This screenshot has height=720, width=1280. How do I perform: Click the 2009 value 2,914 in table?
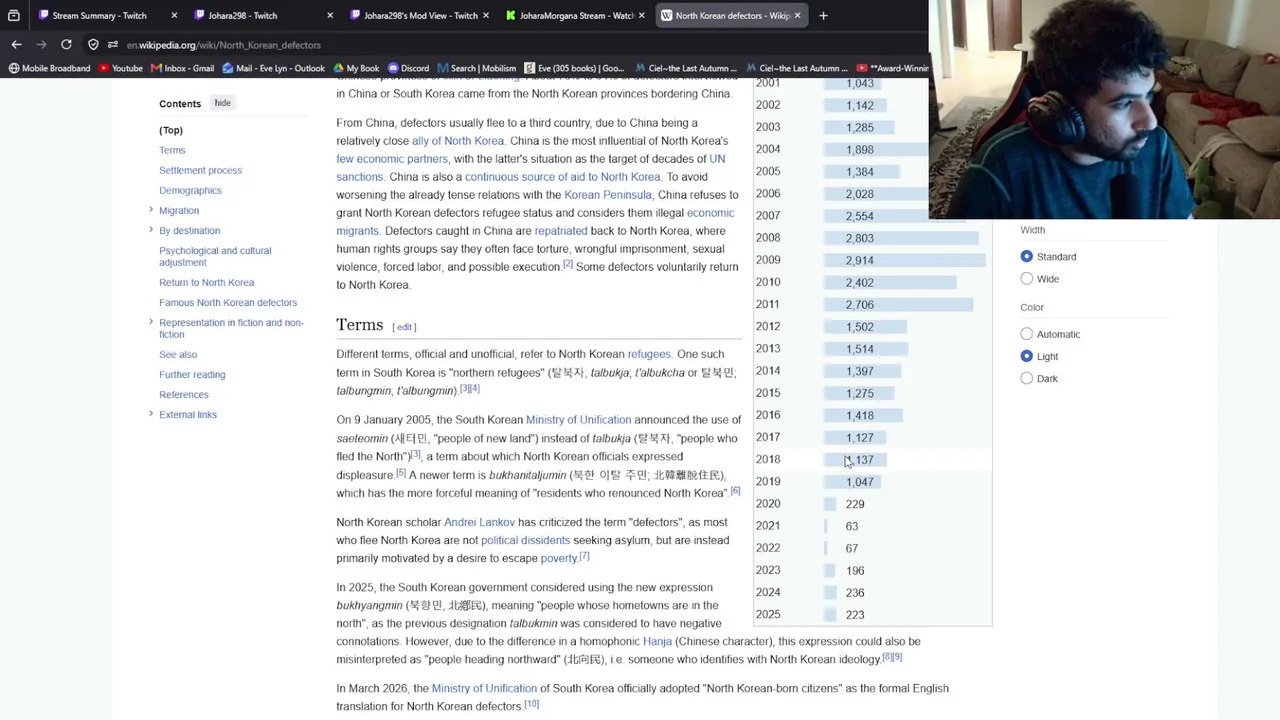tap(859, 260)
